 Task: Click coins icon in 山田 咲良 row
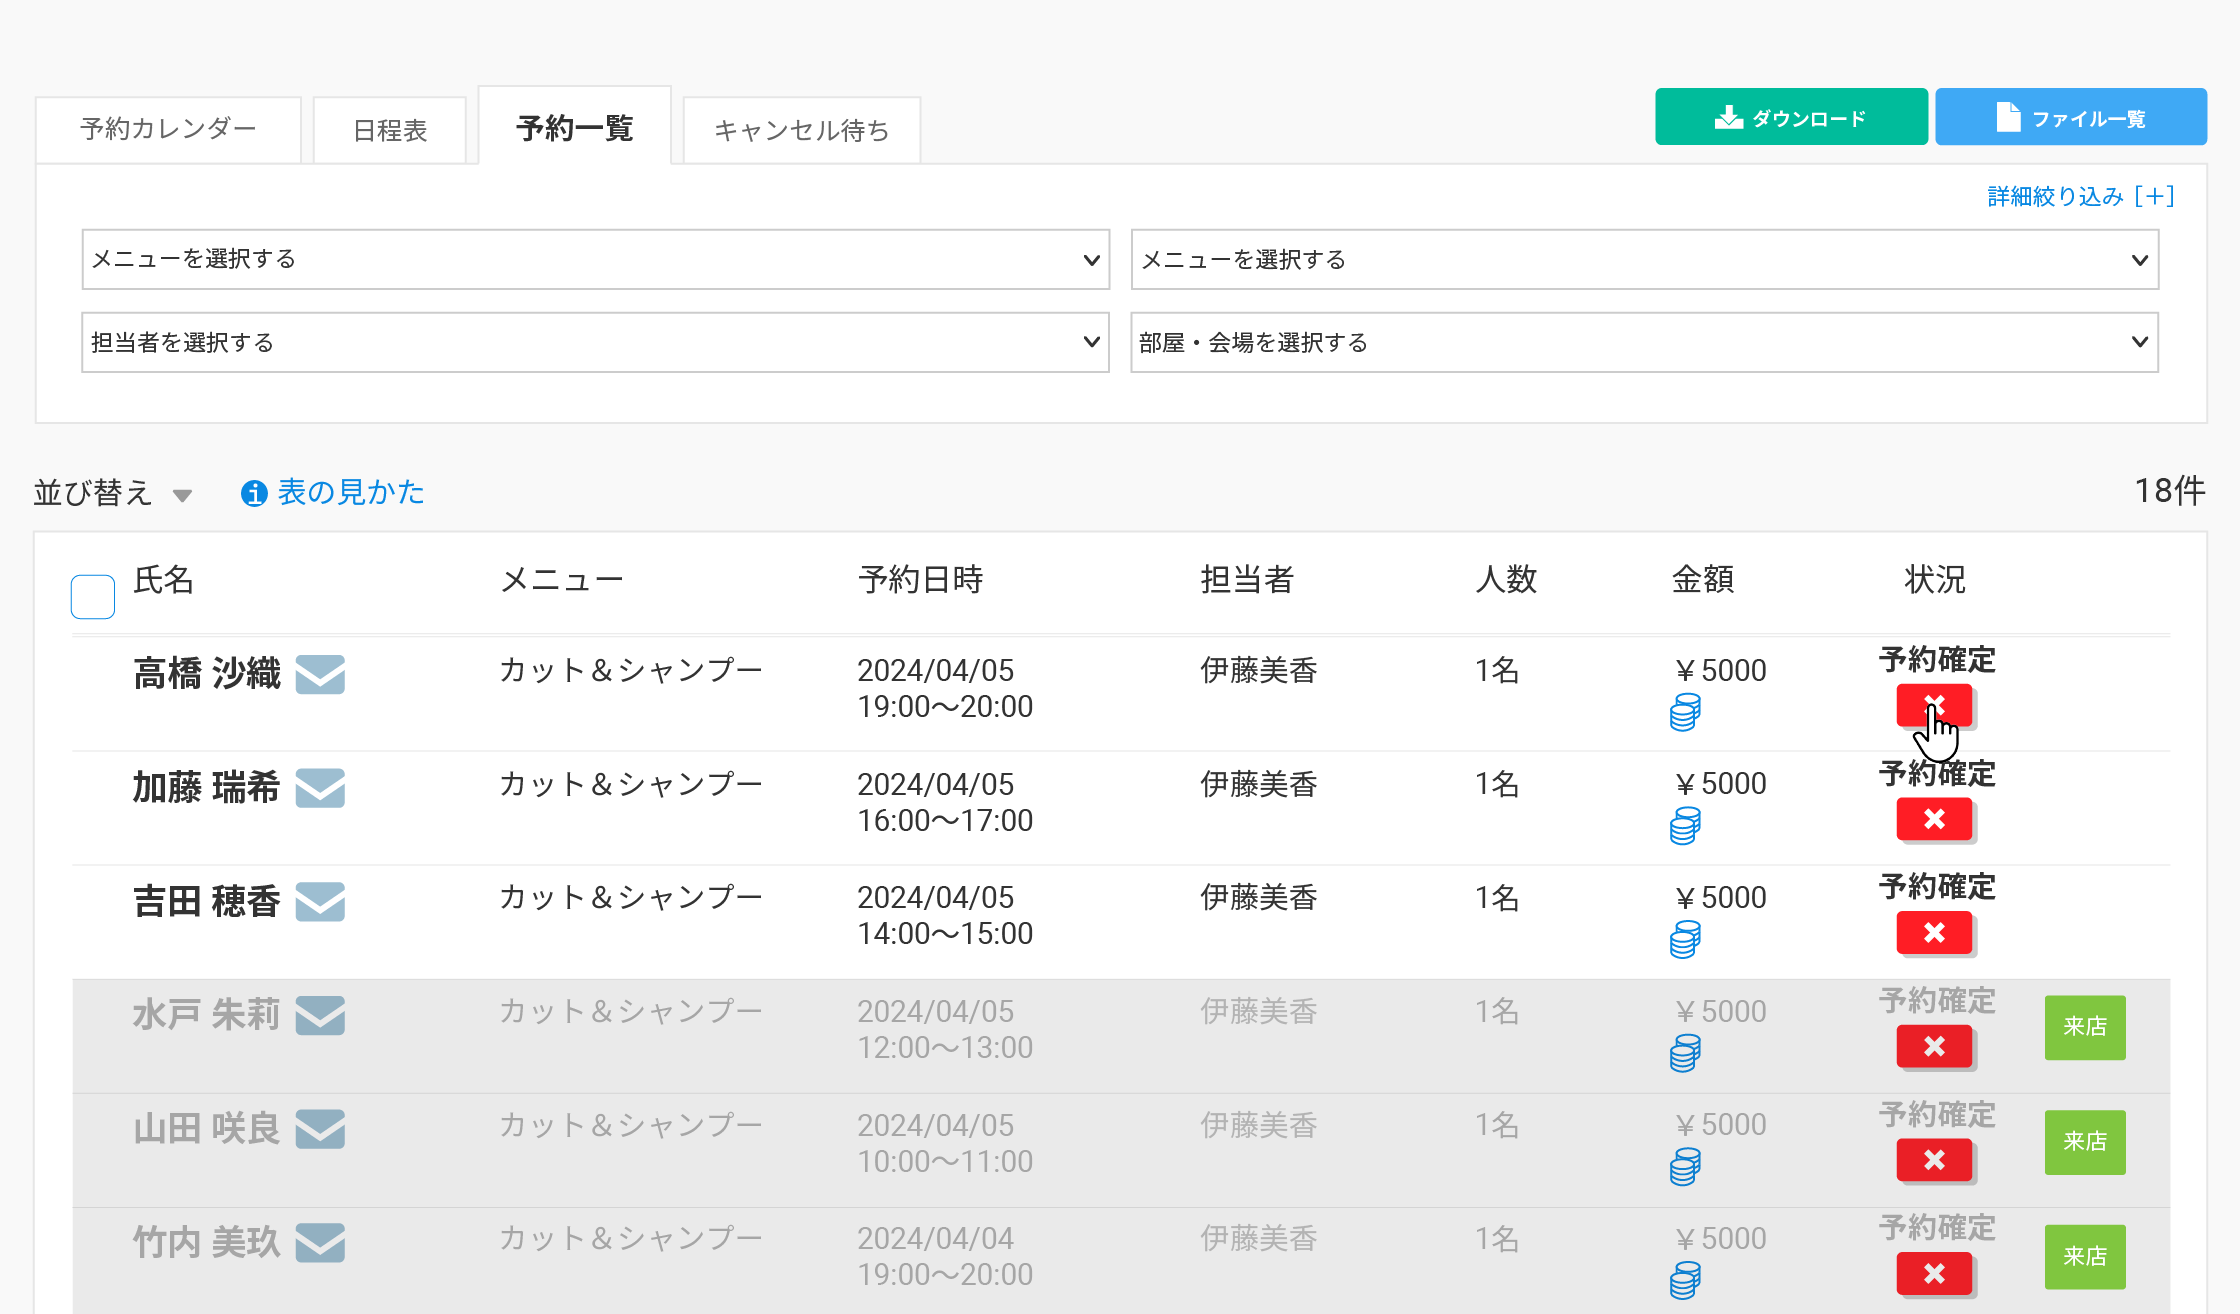click(1685, 1167)
